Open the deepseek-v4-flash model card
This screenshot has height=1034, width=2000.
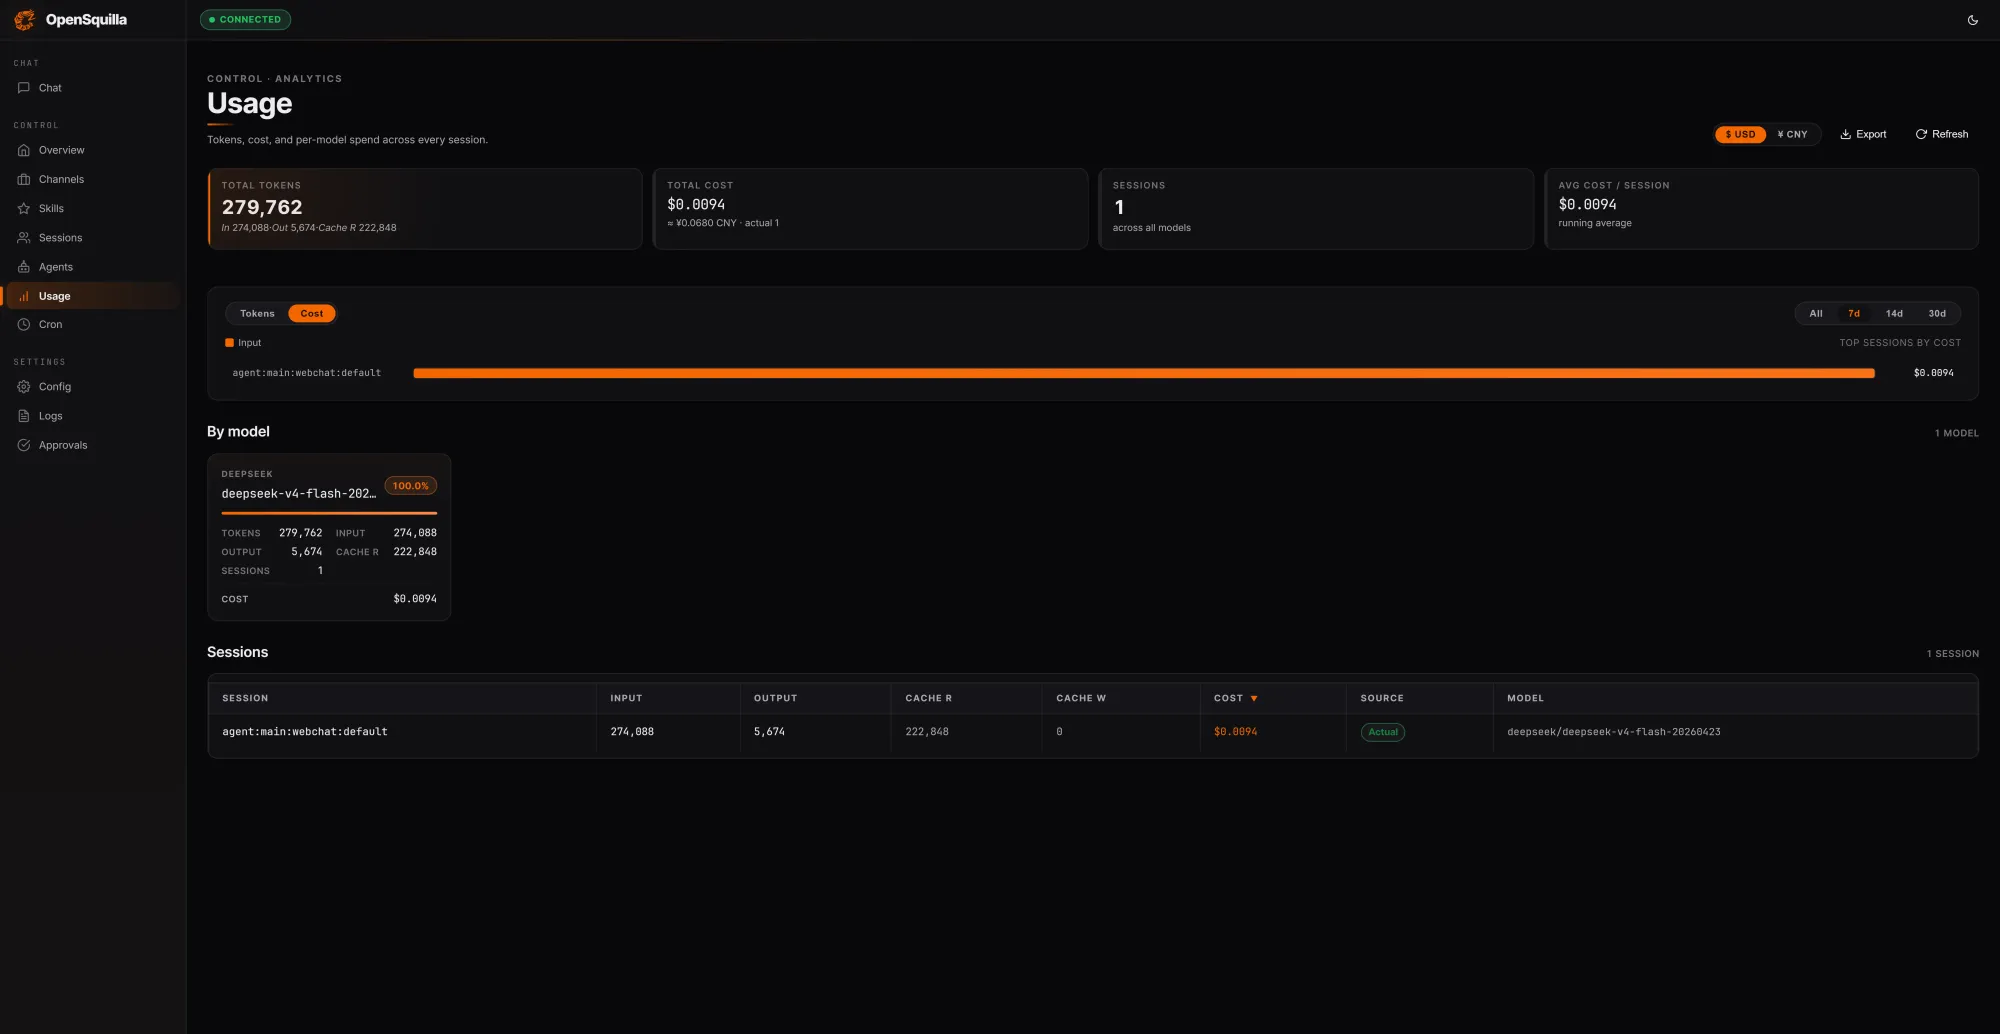pos(329,537)
